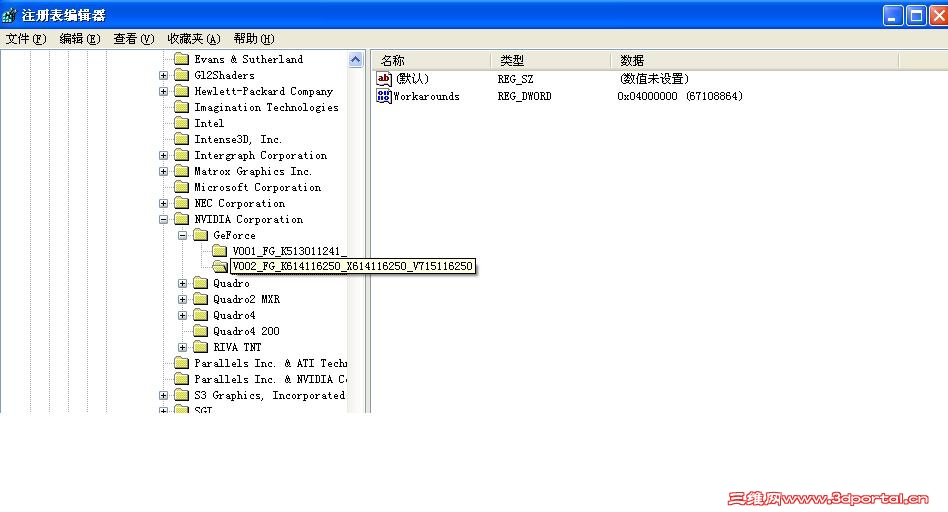
Task: Click the Registry Editor title bar icon
Action: [x=10, y=15]
